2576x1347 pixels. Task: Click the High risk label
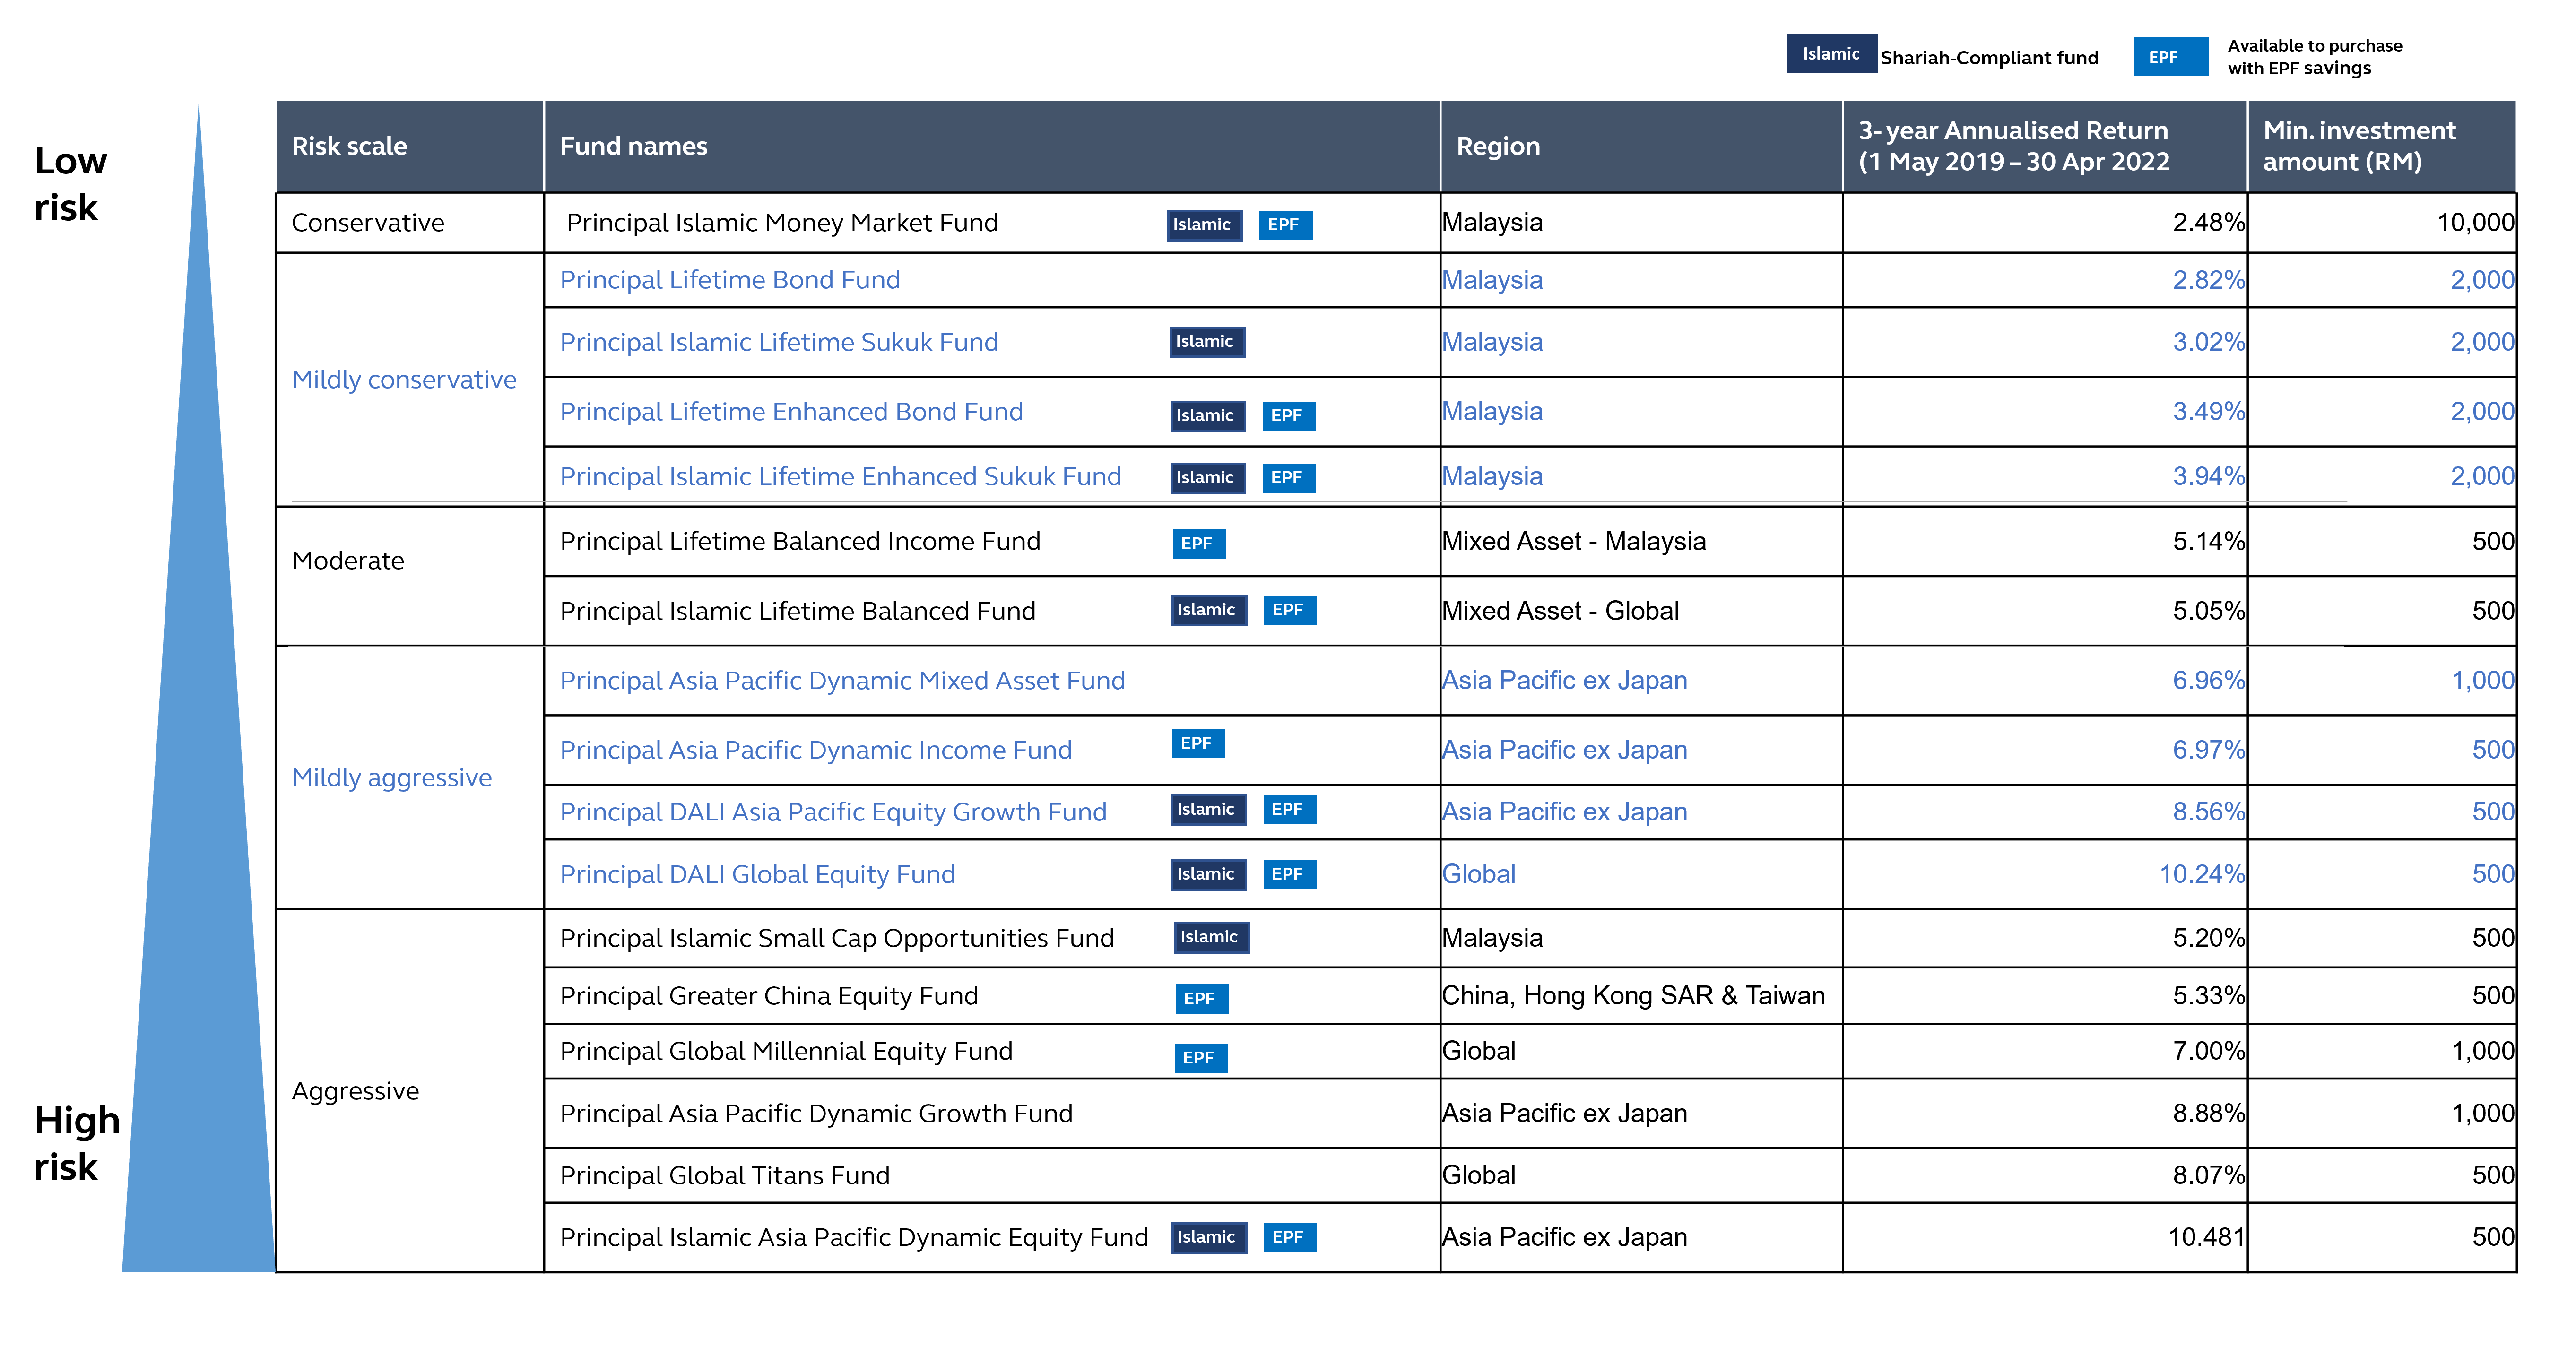pos(77,1143)
